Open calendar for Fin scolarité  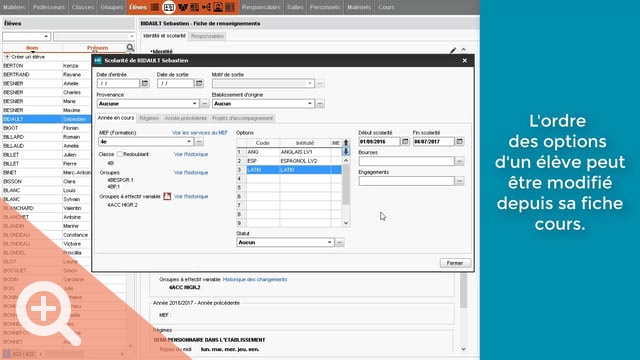point(460,141)
